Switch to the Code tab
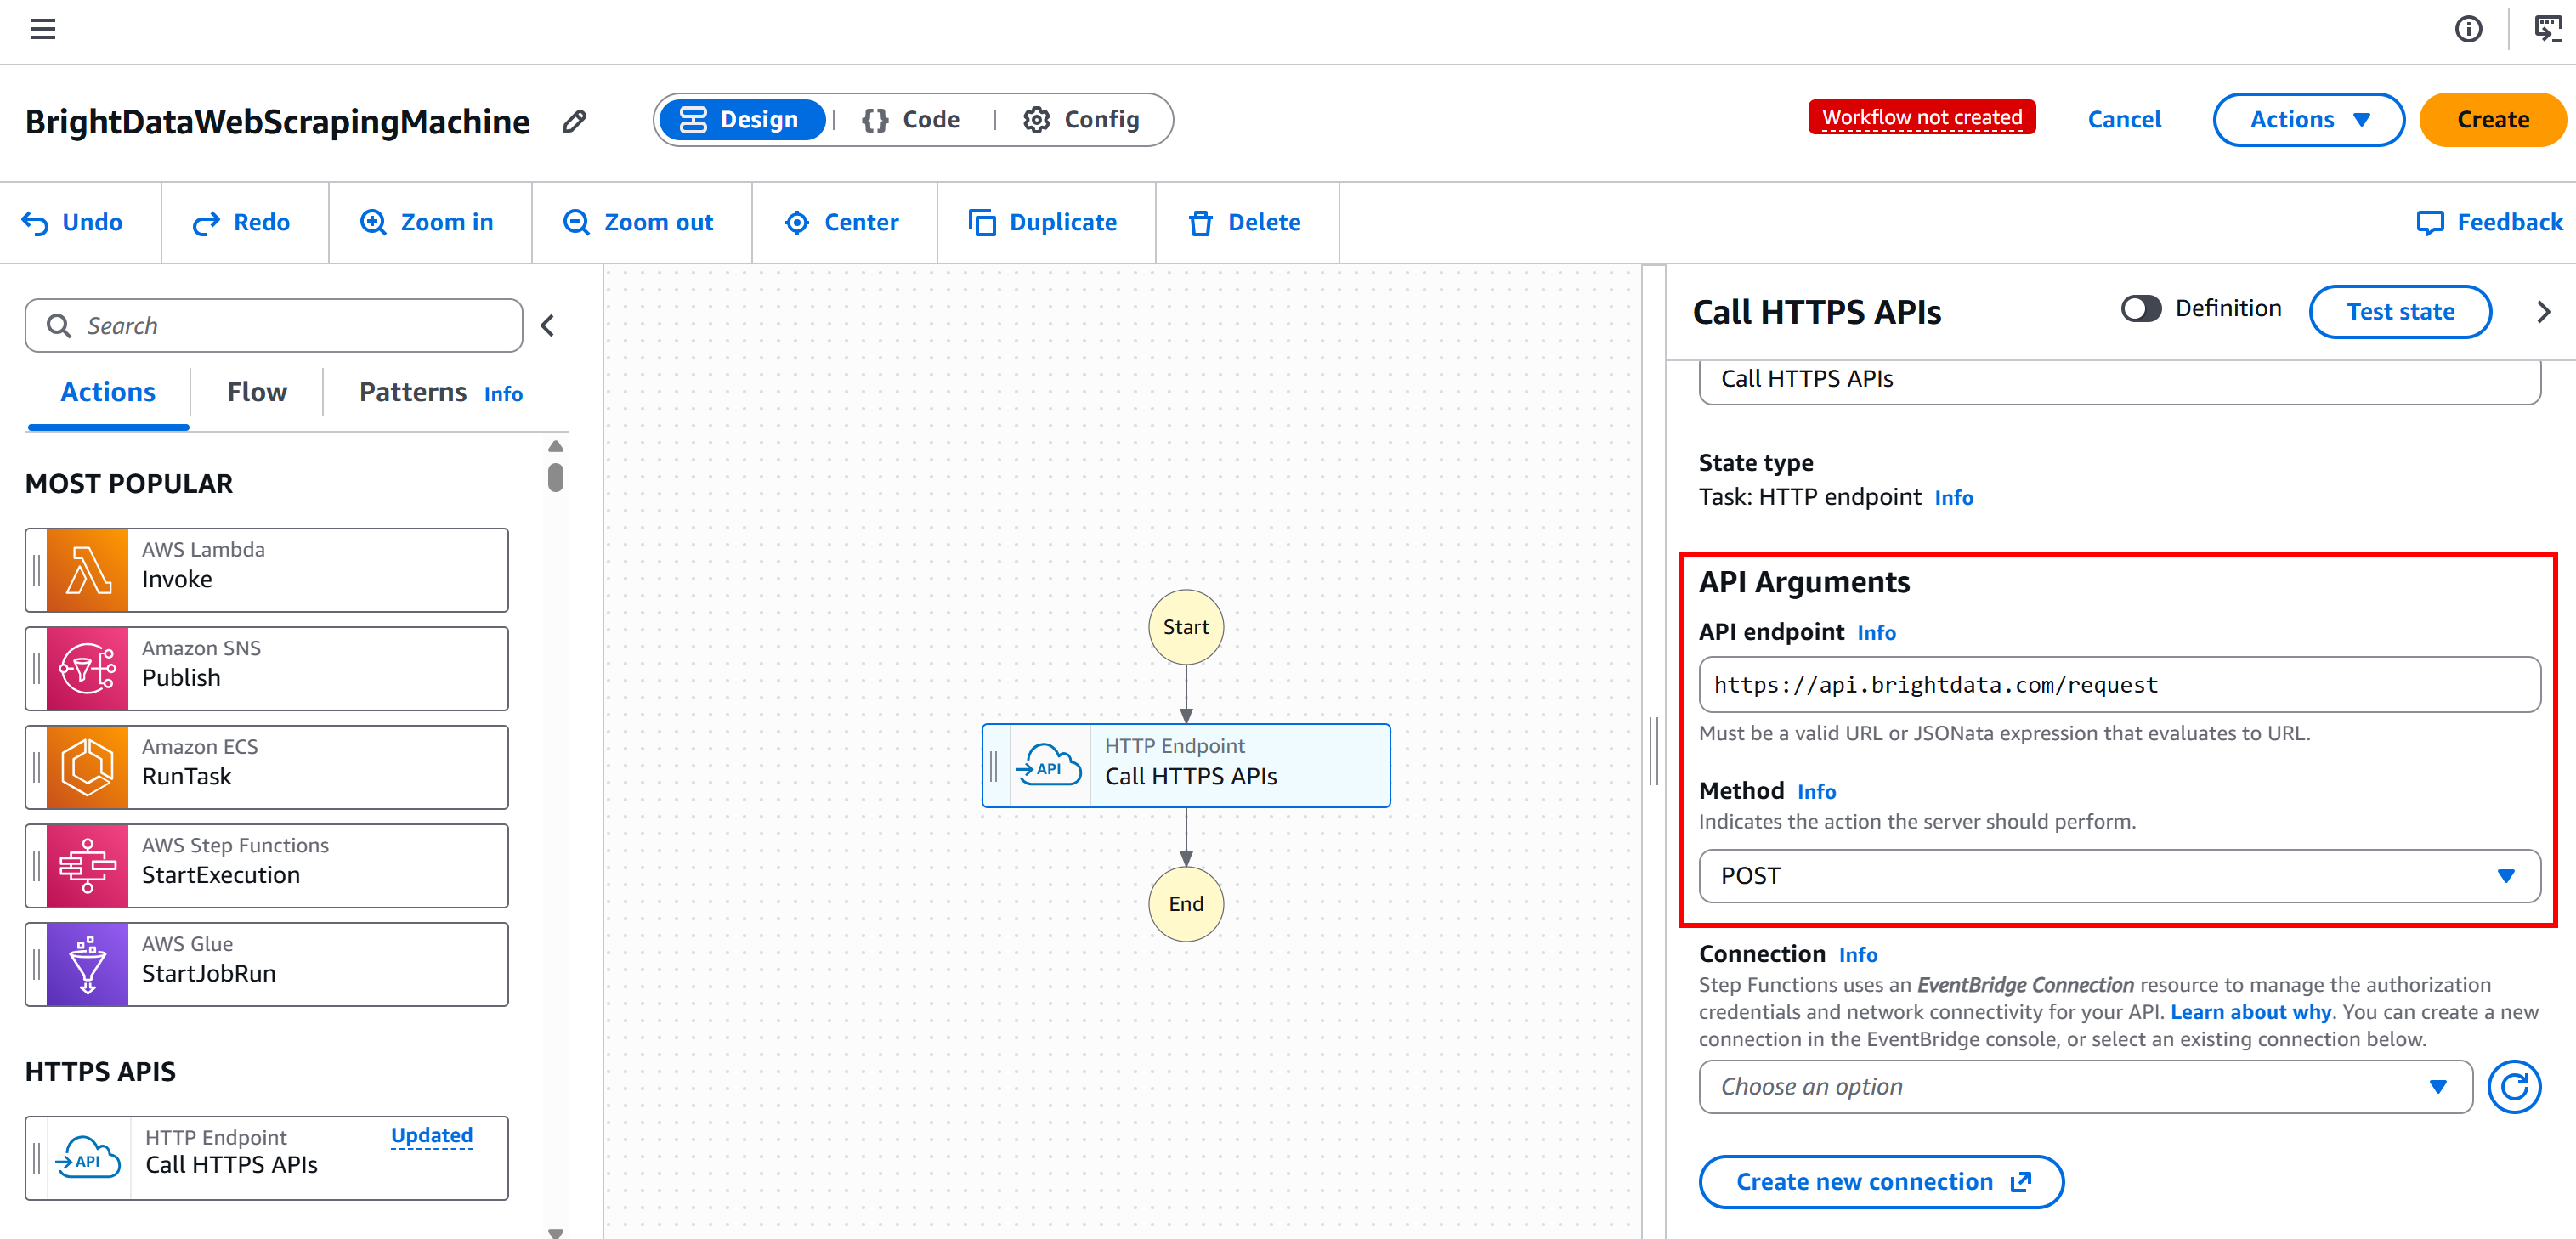 911,119
